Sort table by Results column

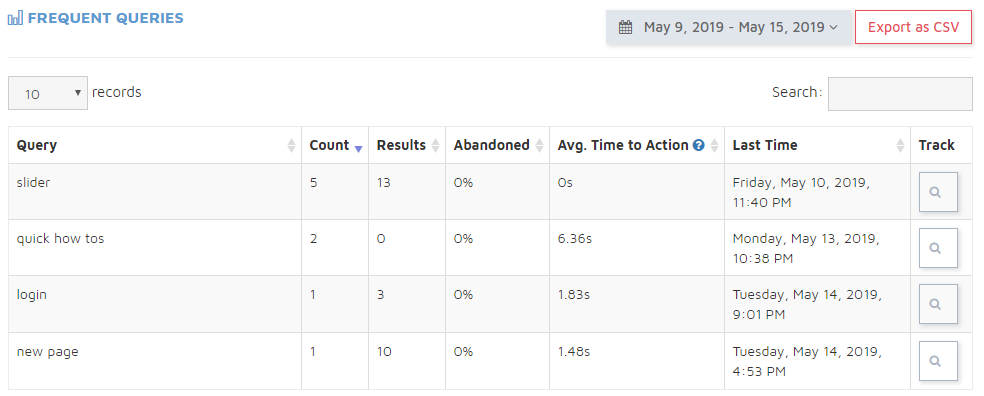pyautogui.click(x=407, y=145)
